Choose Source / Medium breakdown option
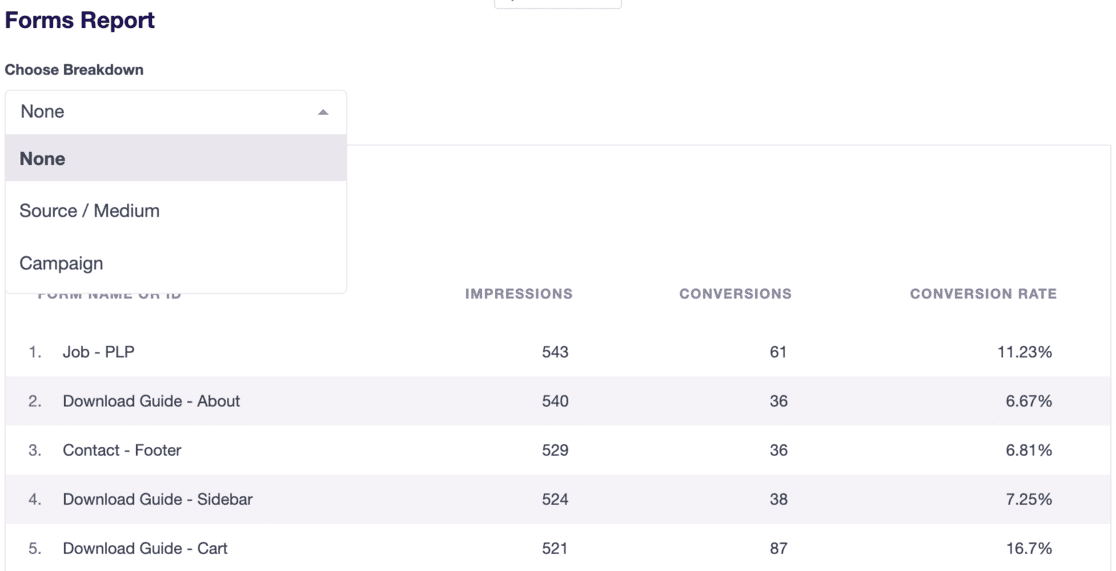 coord(176,211)
